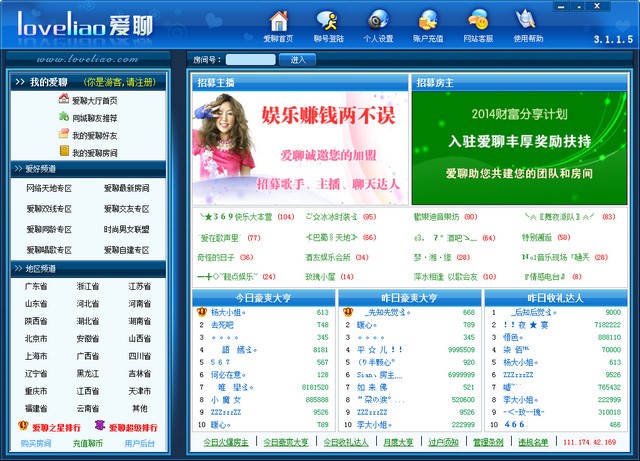Image resolution: width=640 pixels, height=461 pixels.
Task: Open 爱聊唱歌专区 channel
Action: point(49,250)
